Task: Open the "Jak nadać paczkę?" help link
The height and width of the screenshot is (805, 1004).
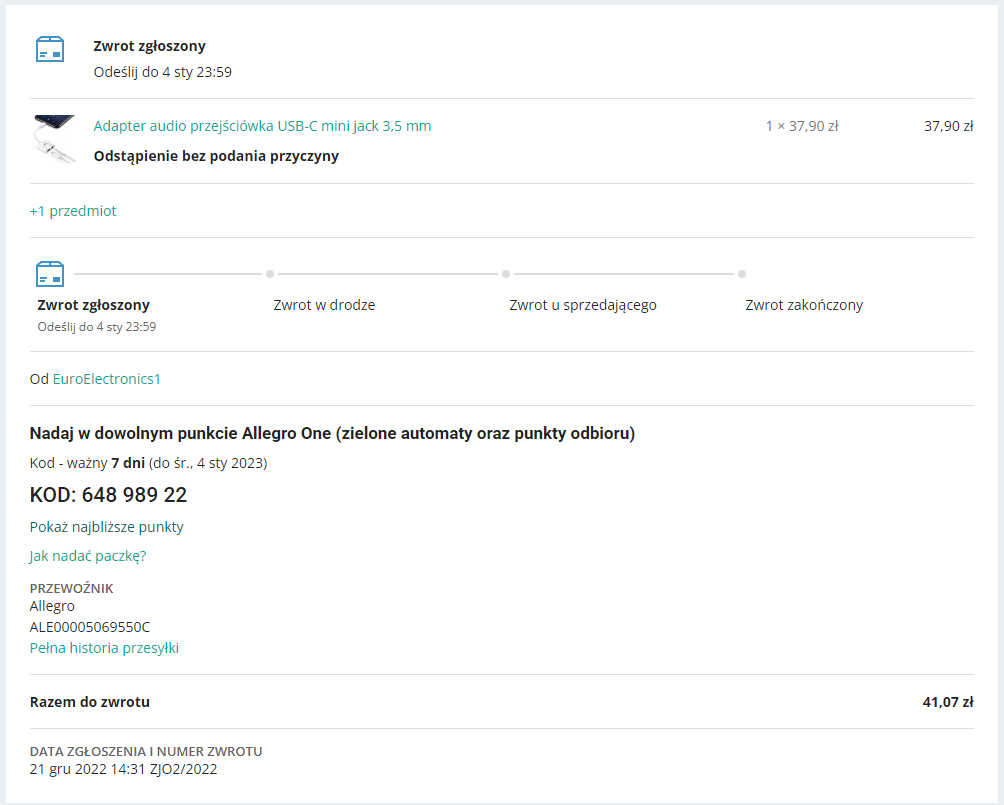Action: (87, 555)
